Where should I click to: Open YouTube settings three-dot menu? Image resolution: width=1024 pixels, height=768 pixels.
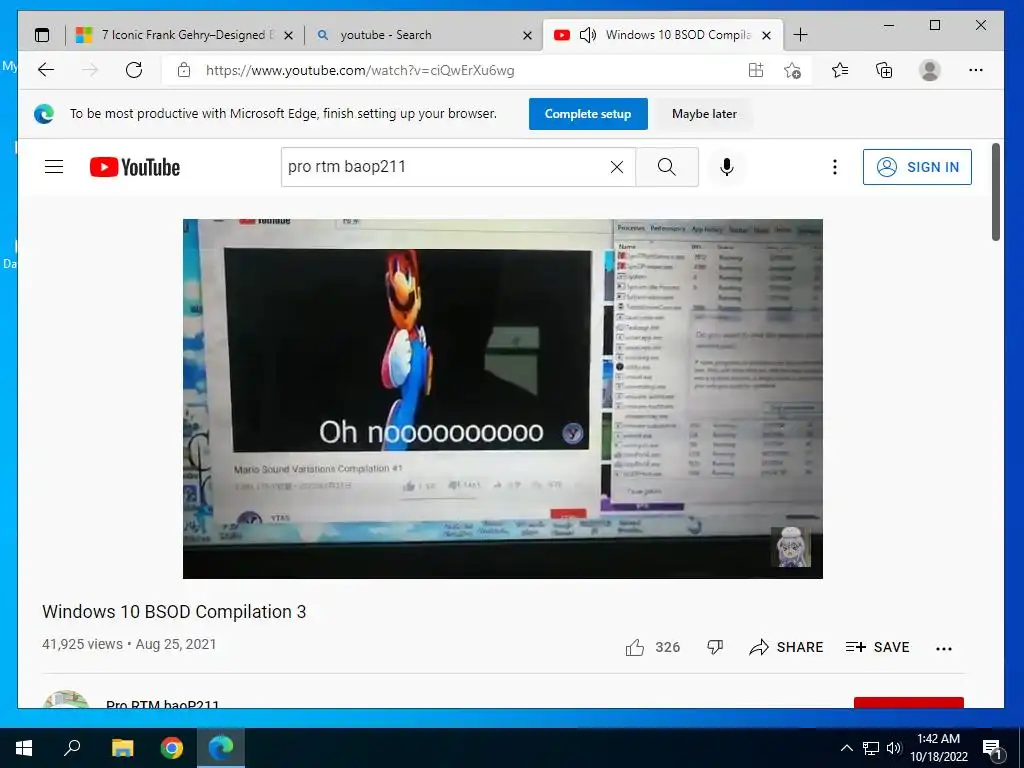[835, 167]
